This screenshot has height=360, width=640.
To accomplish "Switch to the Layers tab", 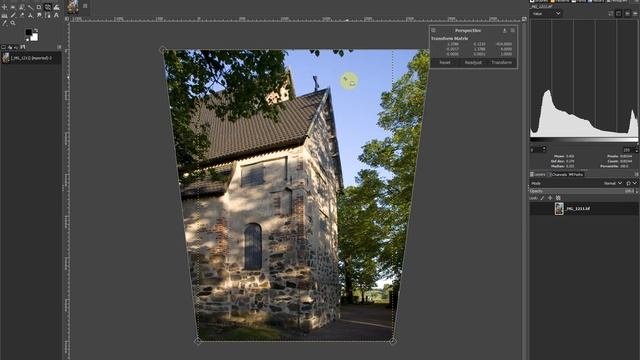I will (x=538, y=174).
